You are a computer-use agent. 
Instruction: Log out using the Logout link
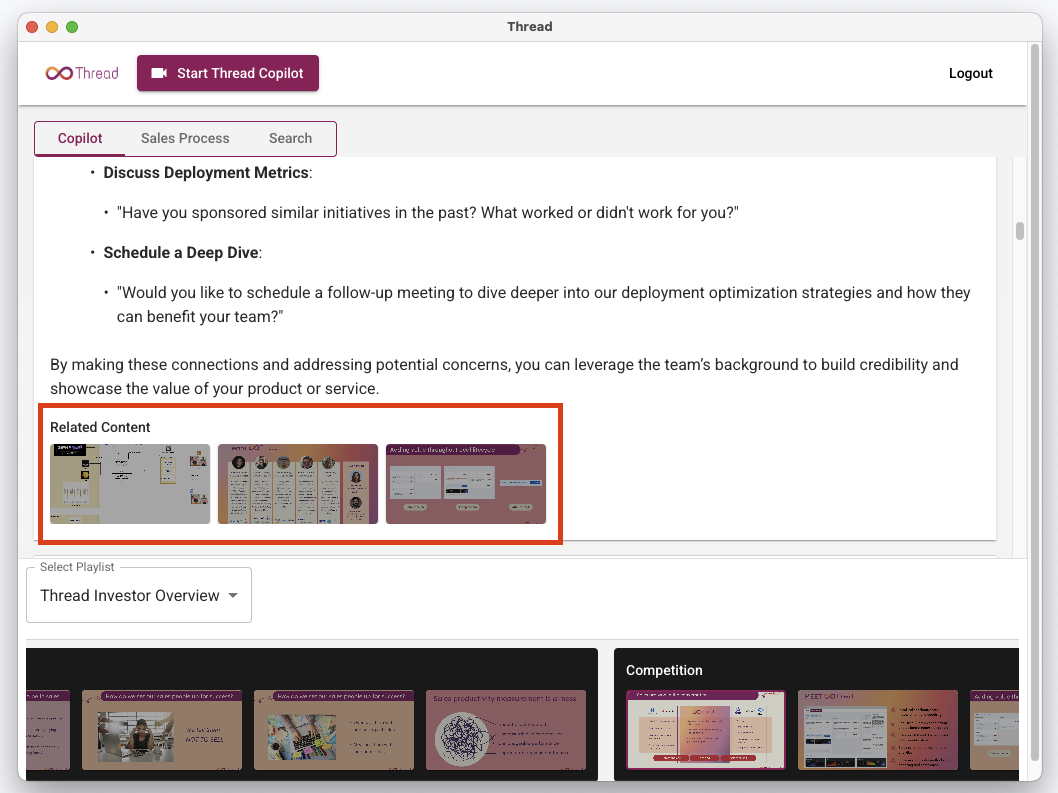[970, 73]
